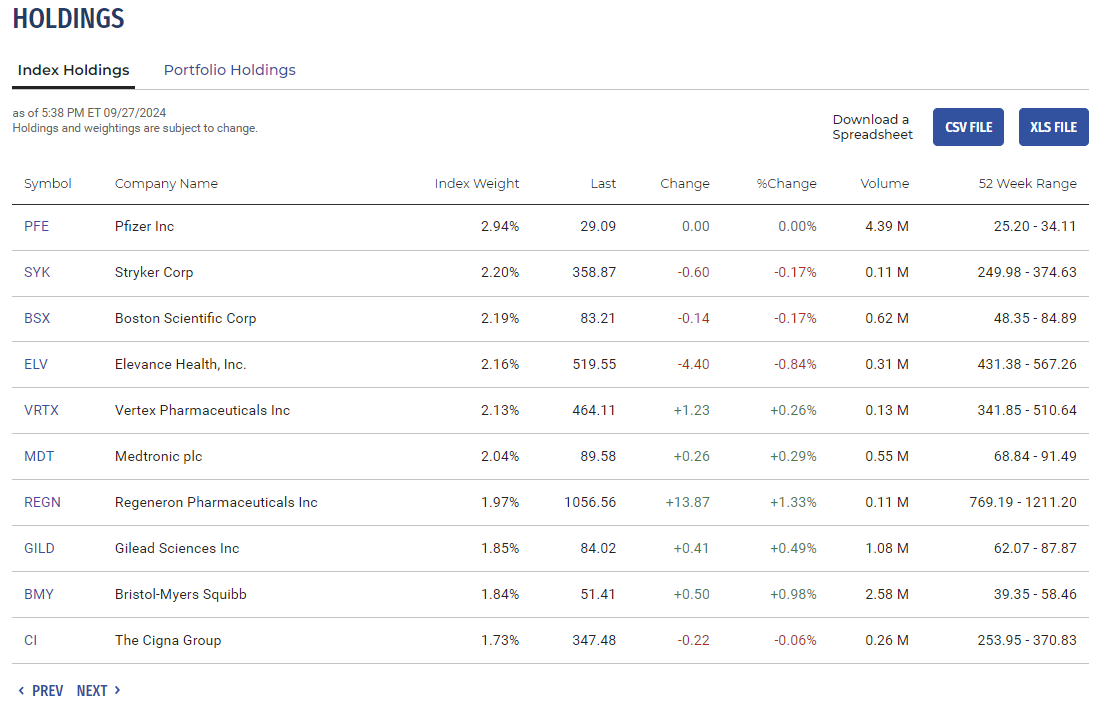This screenshot has width=1103, height=702.
Task: Click the Symbol column header
Action: coord(48,184)
